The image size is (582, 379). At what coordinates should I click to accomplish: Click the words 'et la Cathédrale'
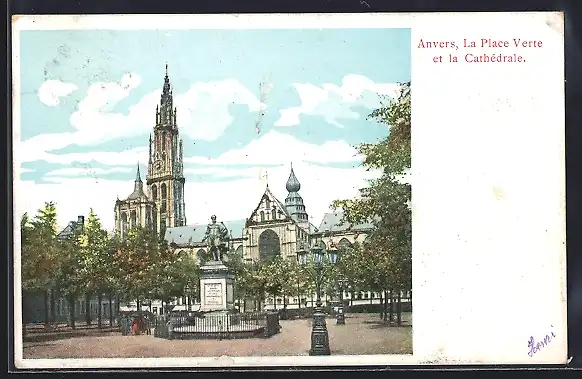point(479,59)
